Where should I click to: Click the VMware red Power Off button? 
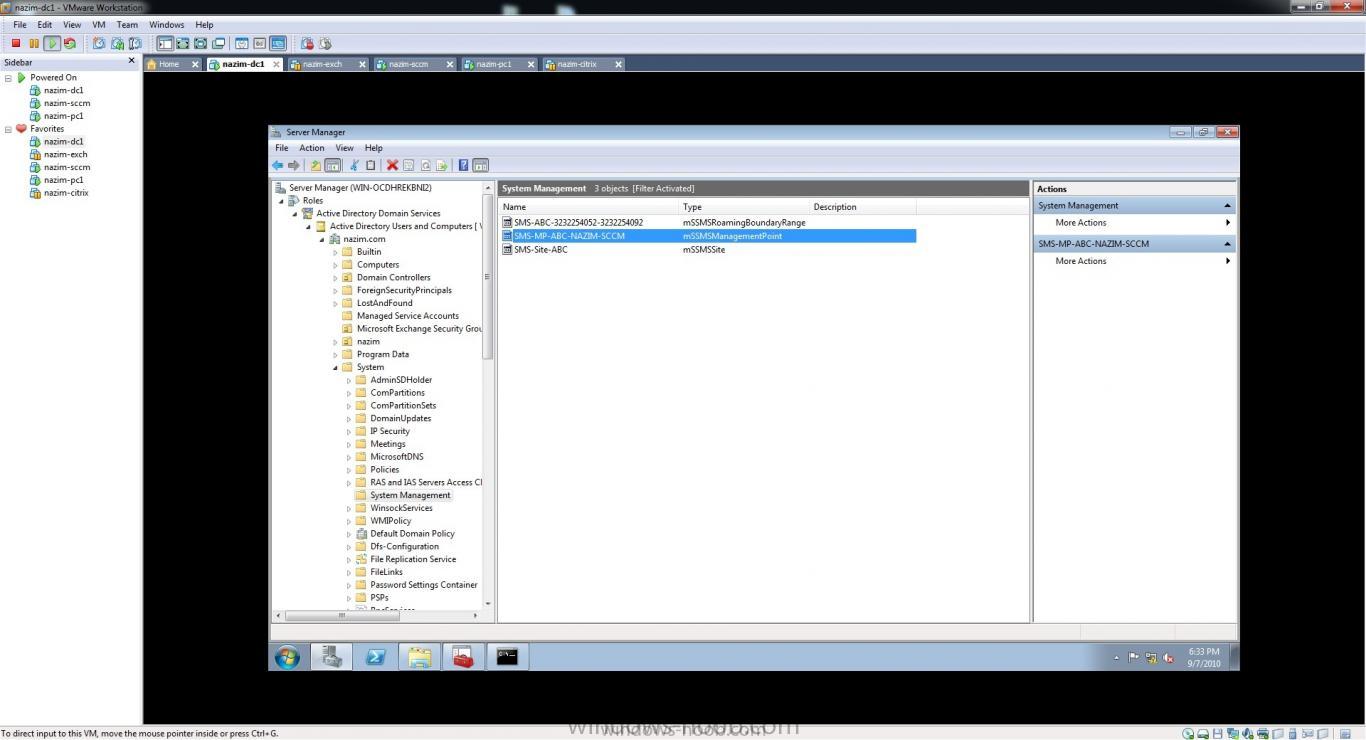pyautogui.click(x=16, y=43)
